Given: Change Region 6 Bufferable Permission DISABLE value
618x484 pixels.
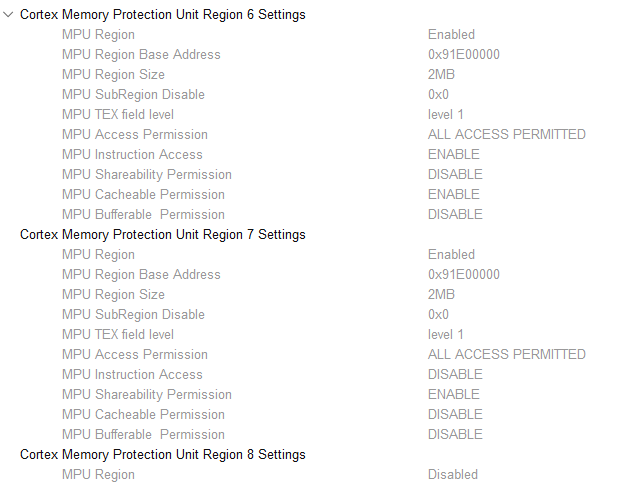Looking at the screenshot, I should pyautogui.click(x=455, y=215).
